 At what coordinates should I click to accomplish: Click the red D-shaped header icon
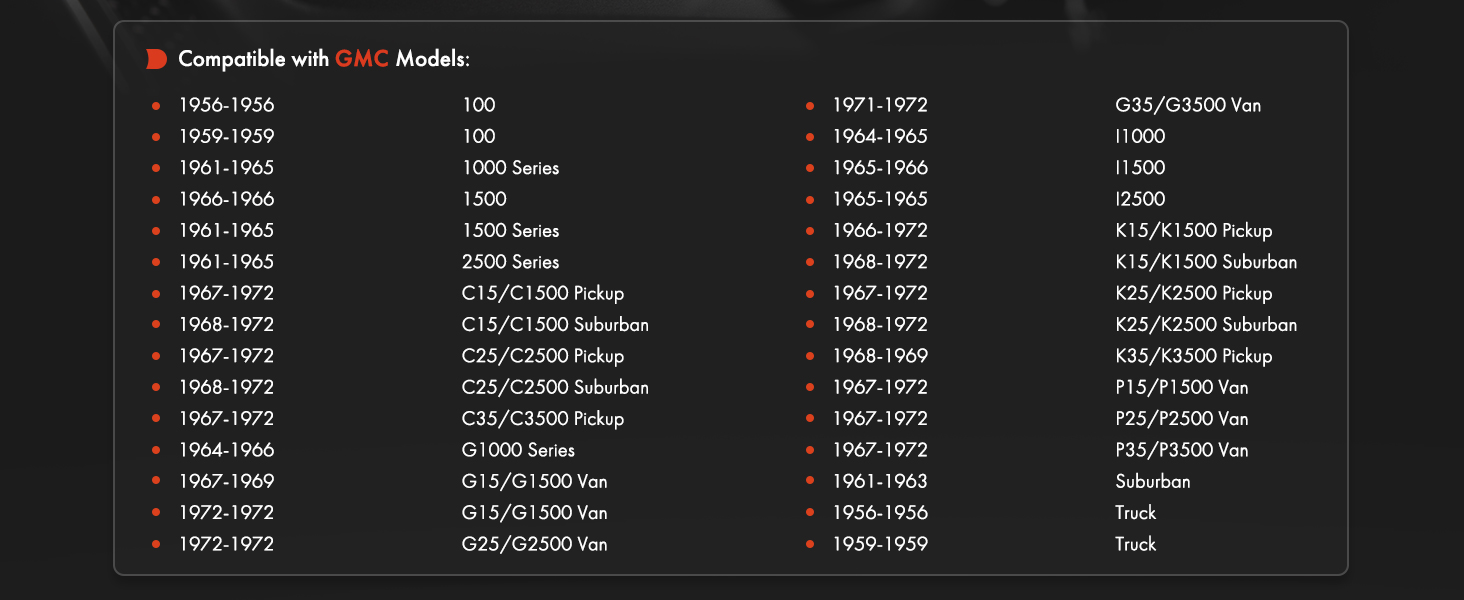click(x=156, y=59)
